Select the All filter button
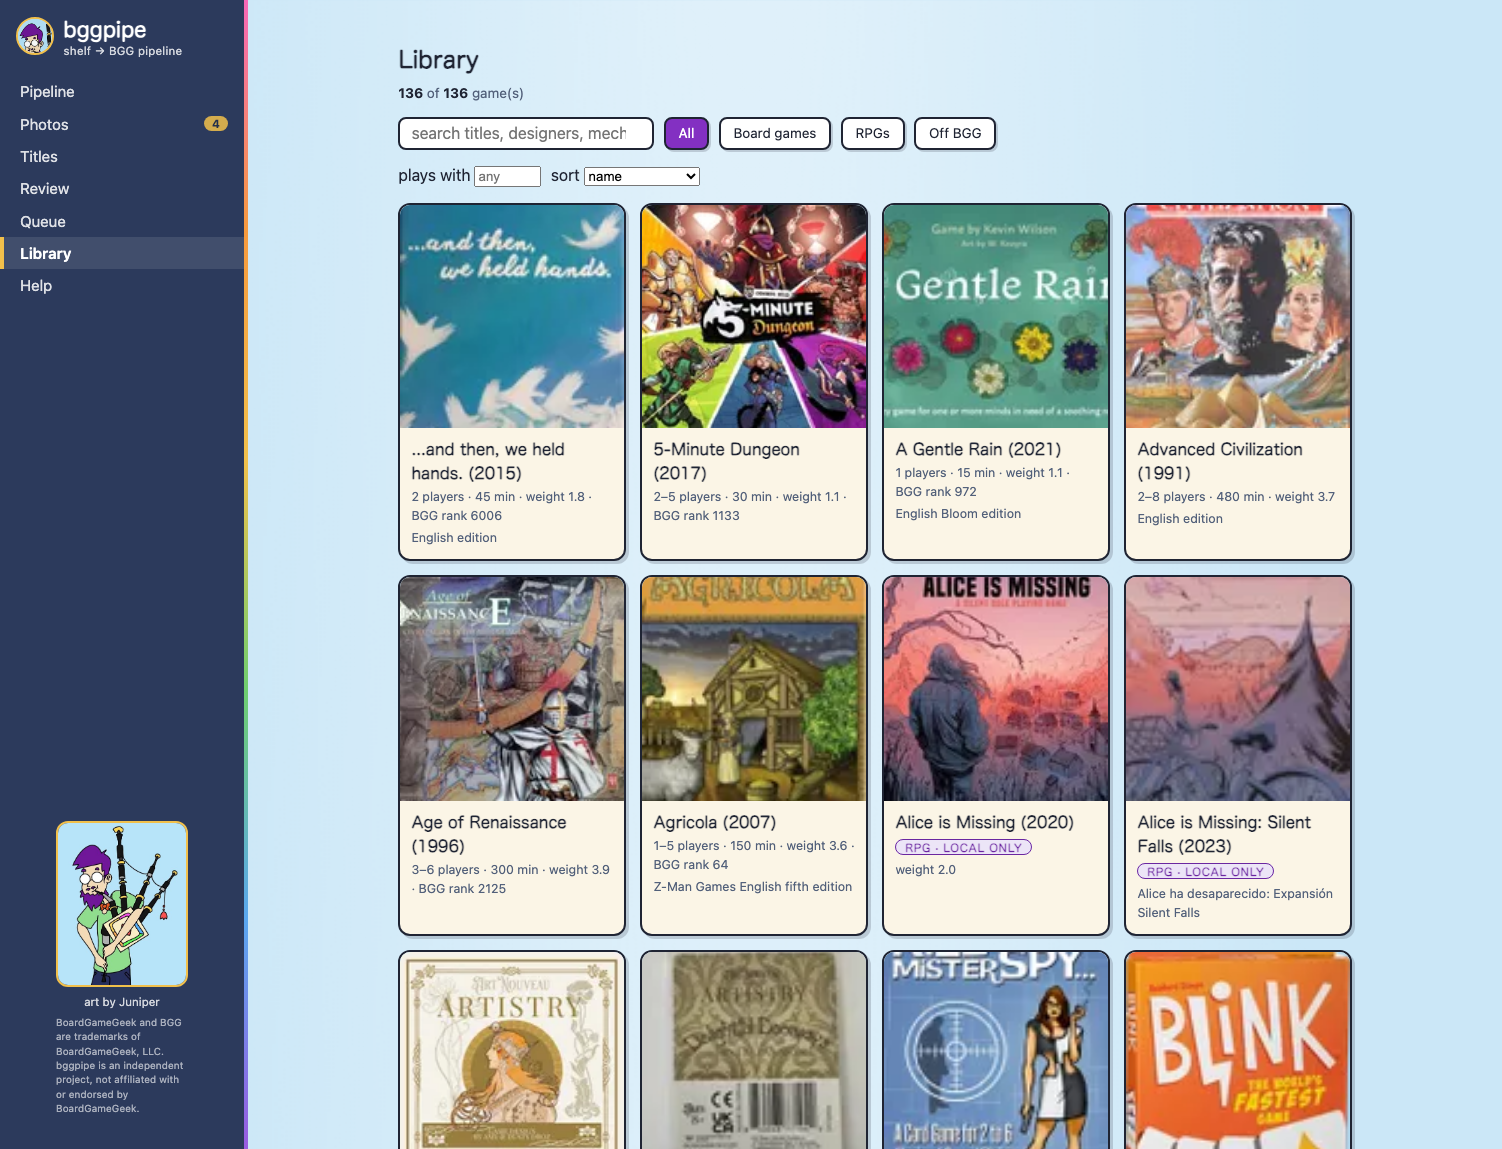This screenshot has height=1149, width=1502. click(x=687, y=133)
